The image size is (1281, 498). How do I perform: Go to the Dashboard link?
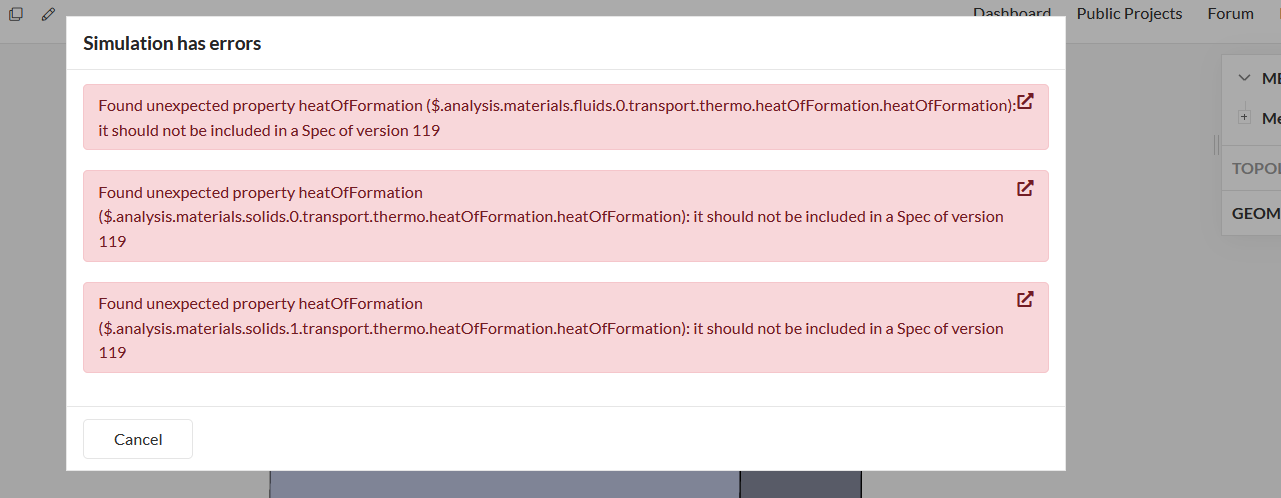pyautogui.click(x=1011, y=13)
